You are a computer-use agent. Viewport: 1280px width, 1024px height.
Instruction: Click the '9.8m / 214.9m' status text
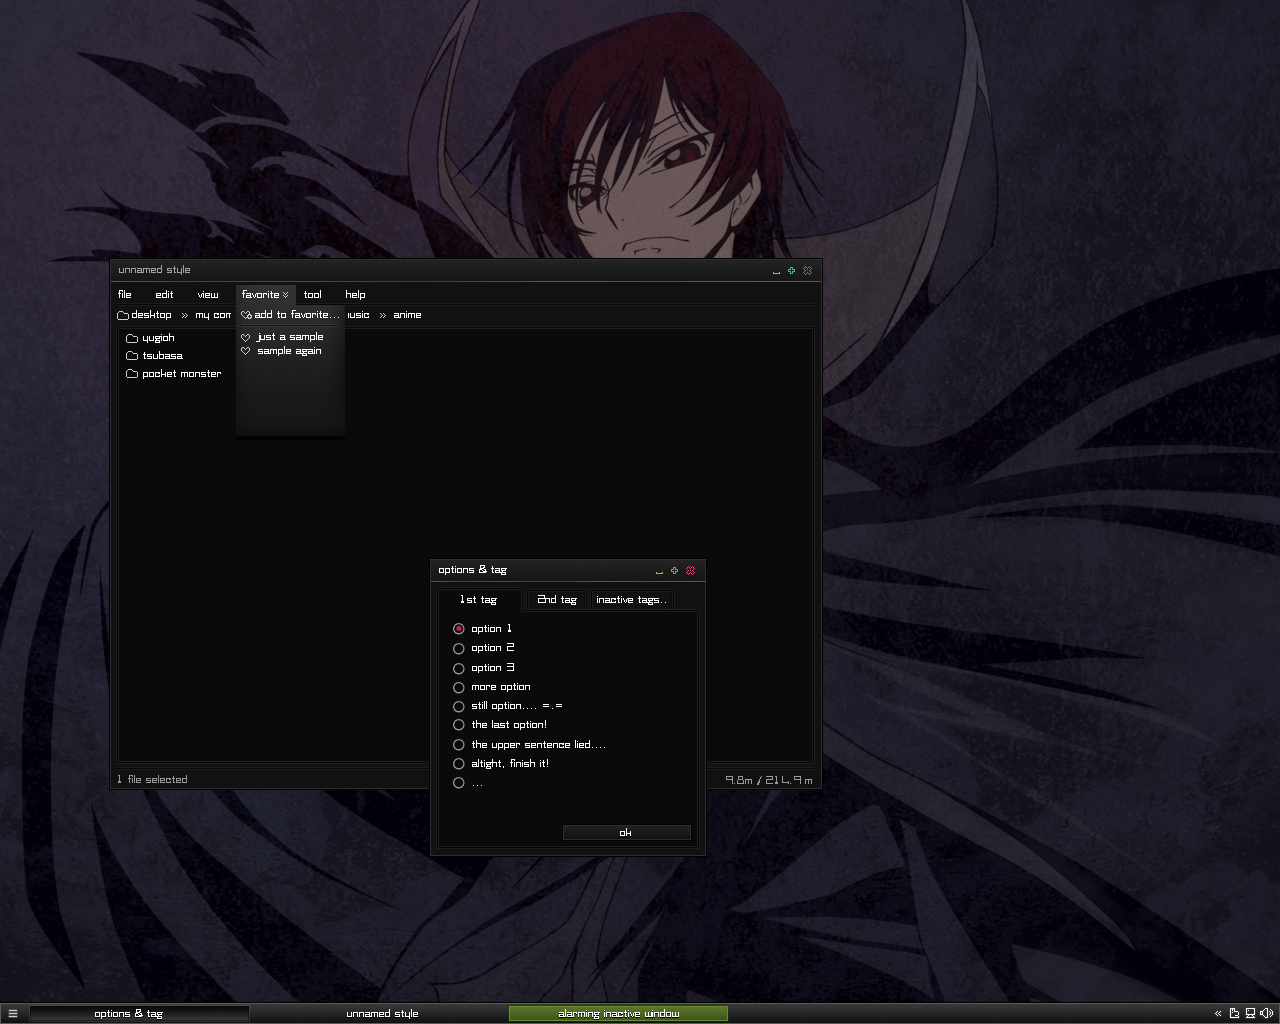[x=769, y=780]
